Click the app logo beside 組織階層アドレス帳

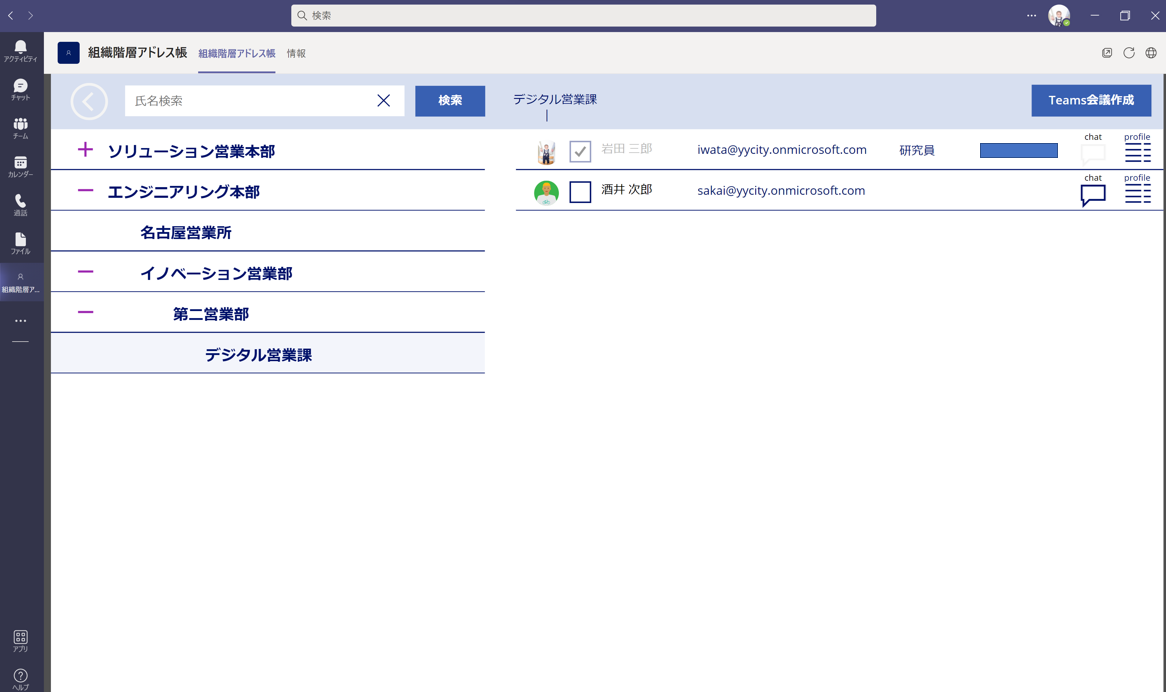coord(68,53)
